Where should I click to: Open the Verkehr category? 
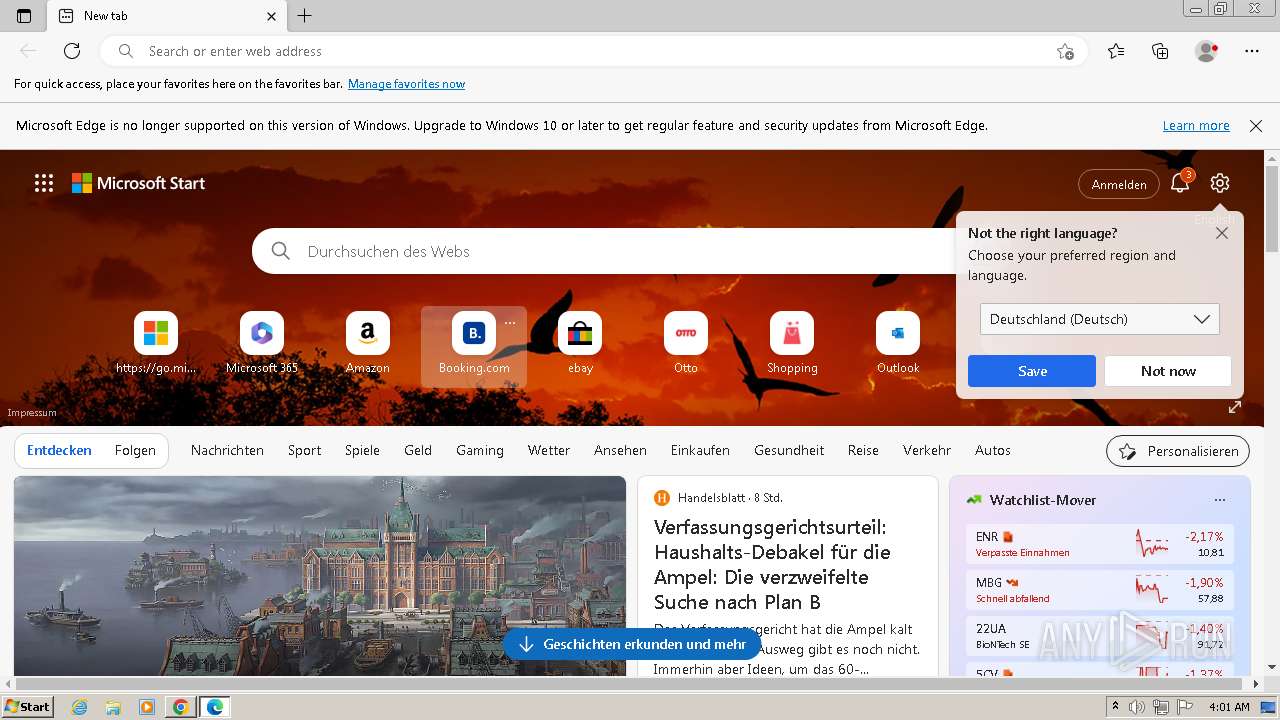click(927, 451)
